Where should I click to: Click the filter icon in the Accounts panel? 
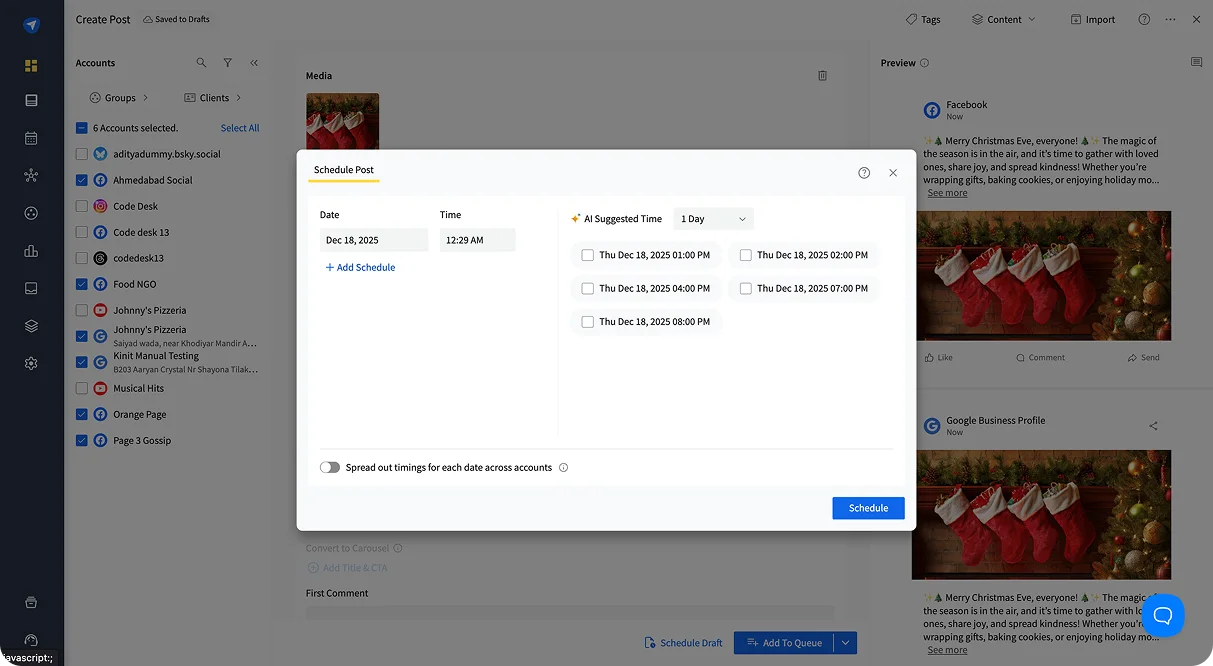point(227,62)
